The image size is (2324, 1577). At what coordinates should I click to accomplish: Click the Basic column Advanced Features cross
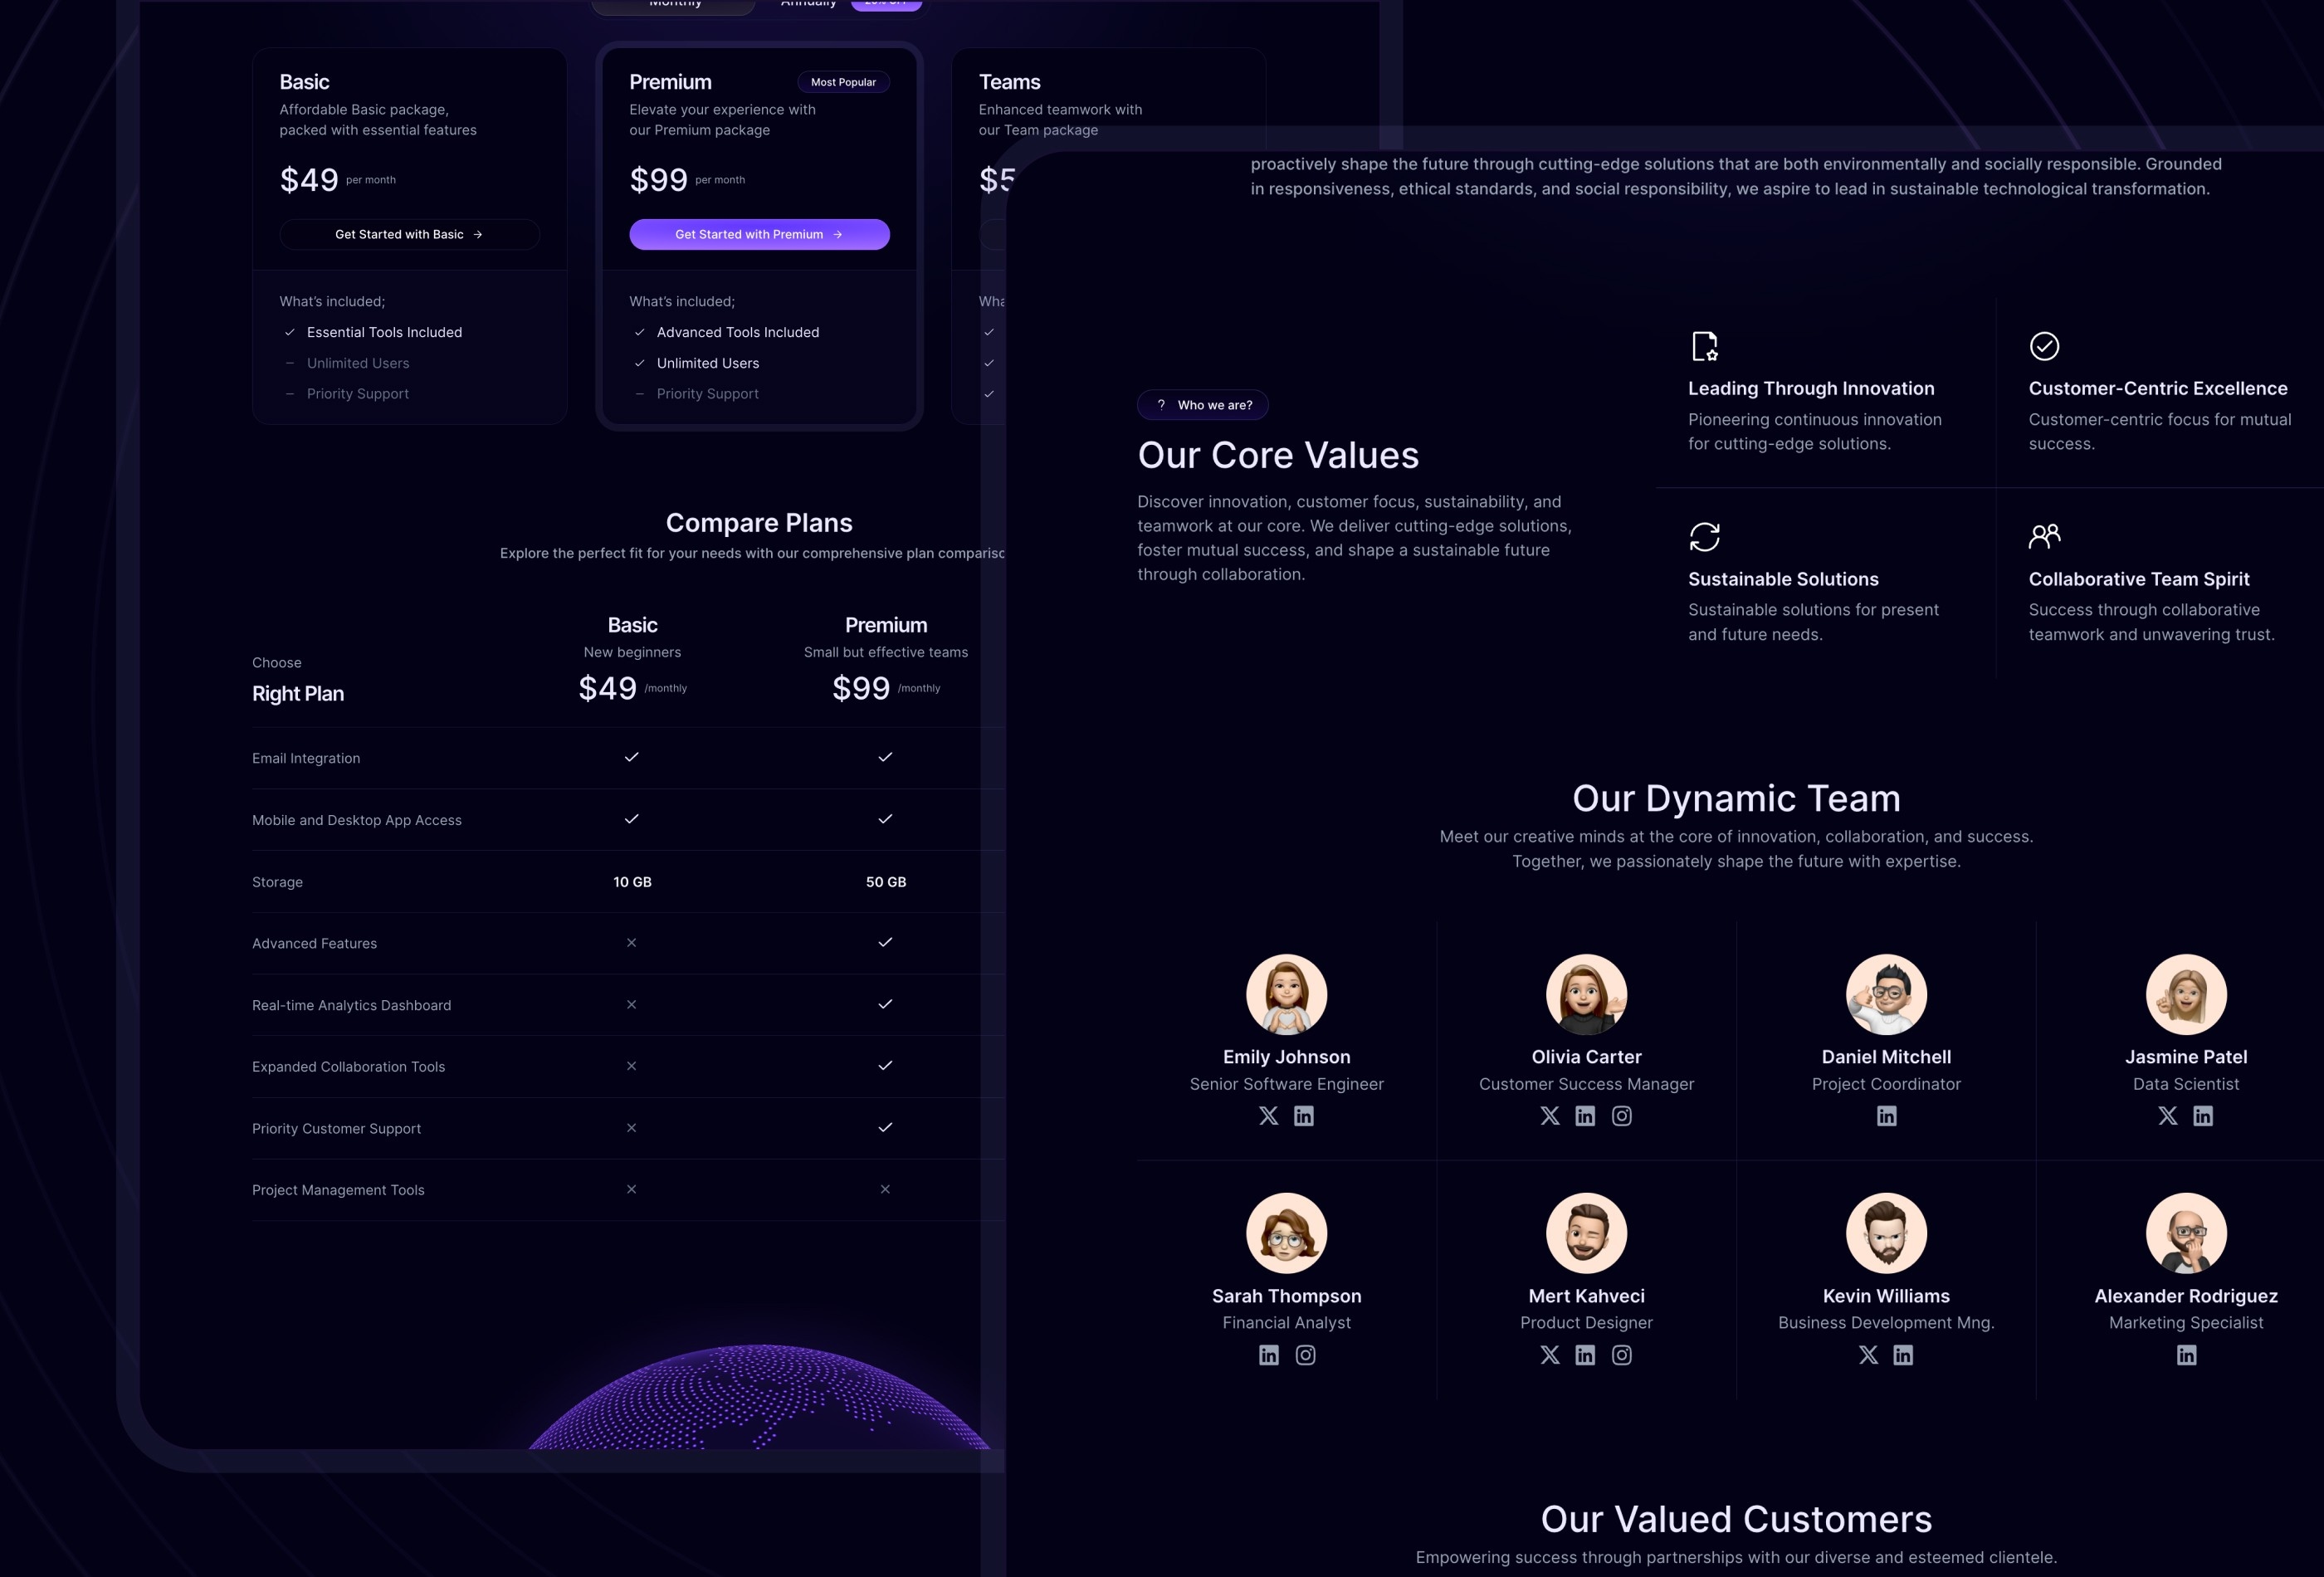tap(631, 942)
